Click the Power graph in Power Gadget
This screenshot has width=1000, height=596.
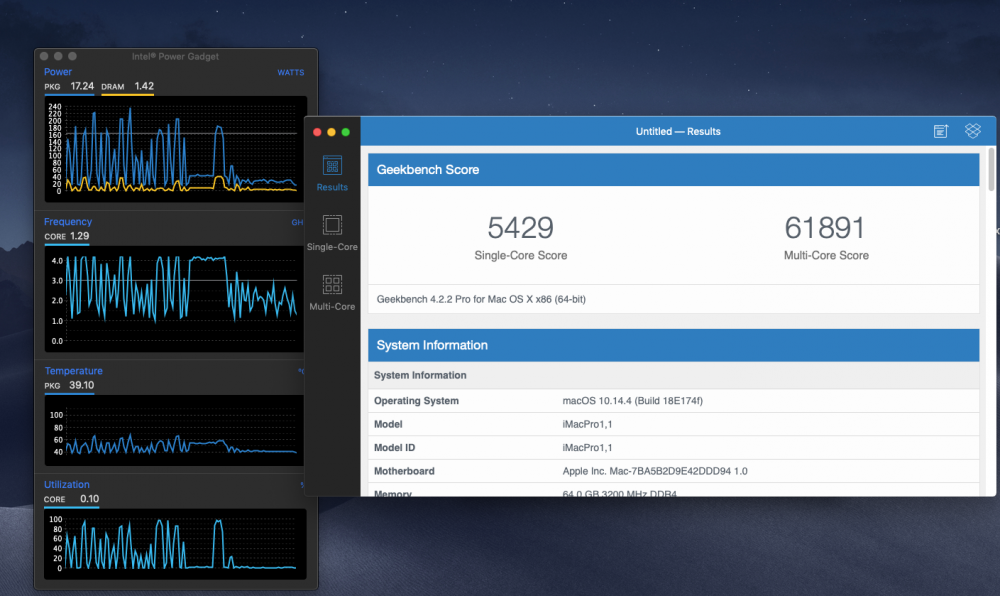point(175,149)
